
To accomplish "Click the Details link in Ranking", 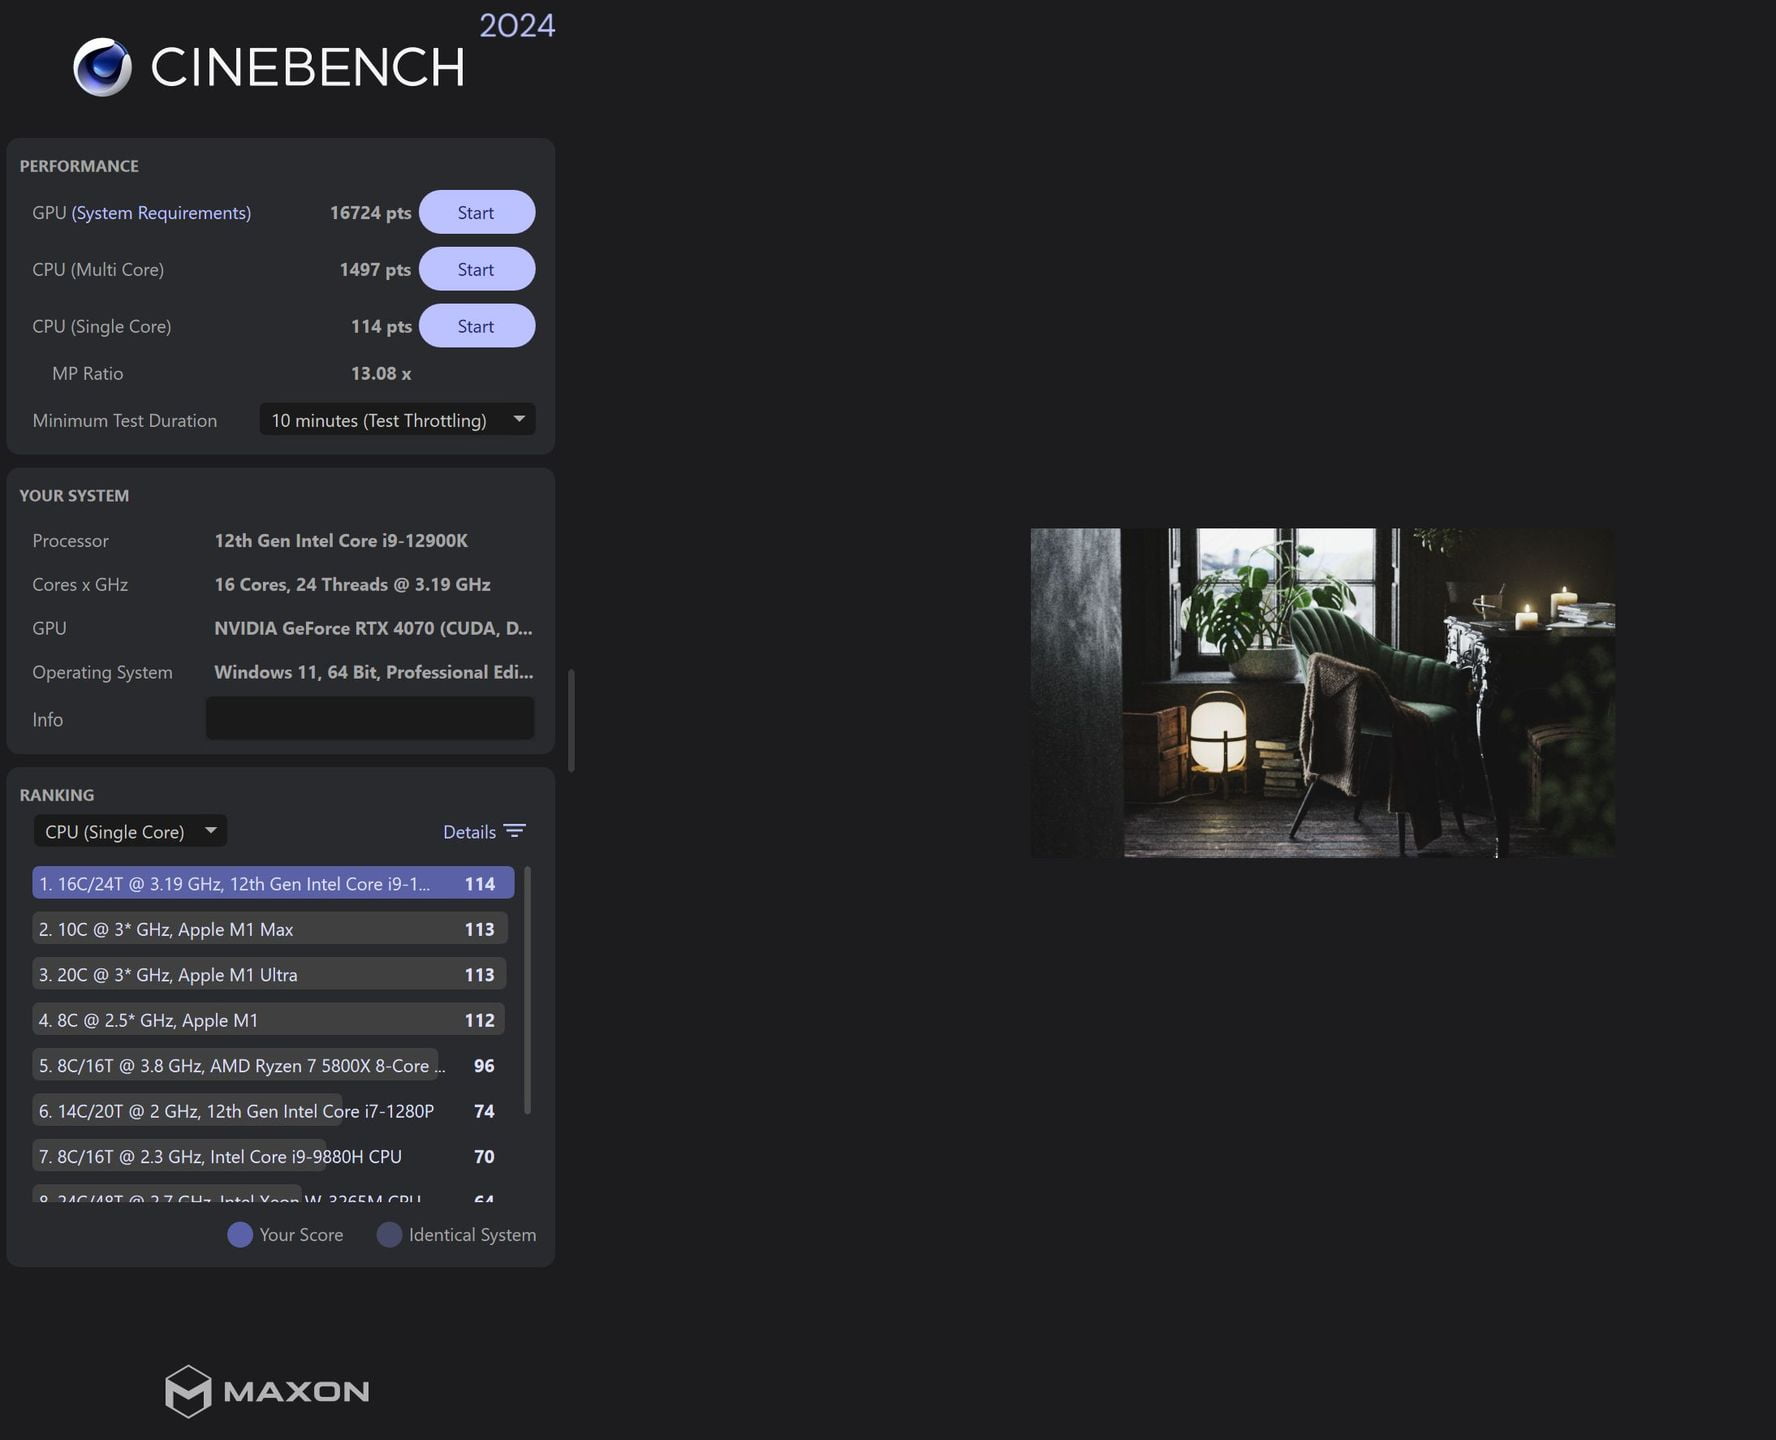I will [469, 831].
